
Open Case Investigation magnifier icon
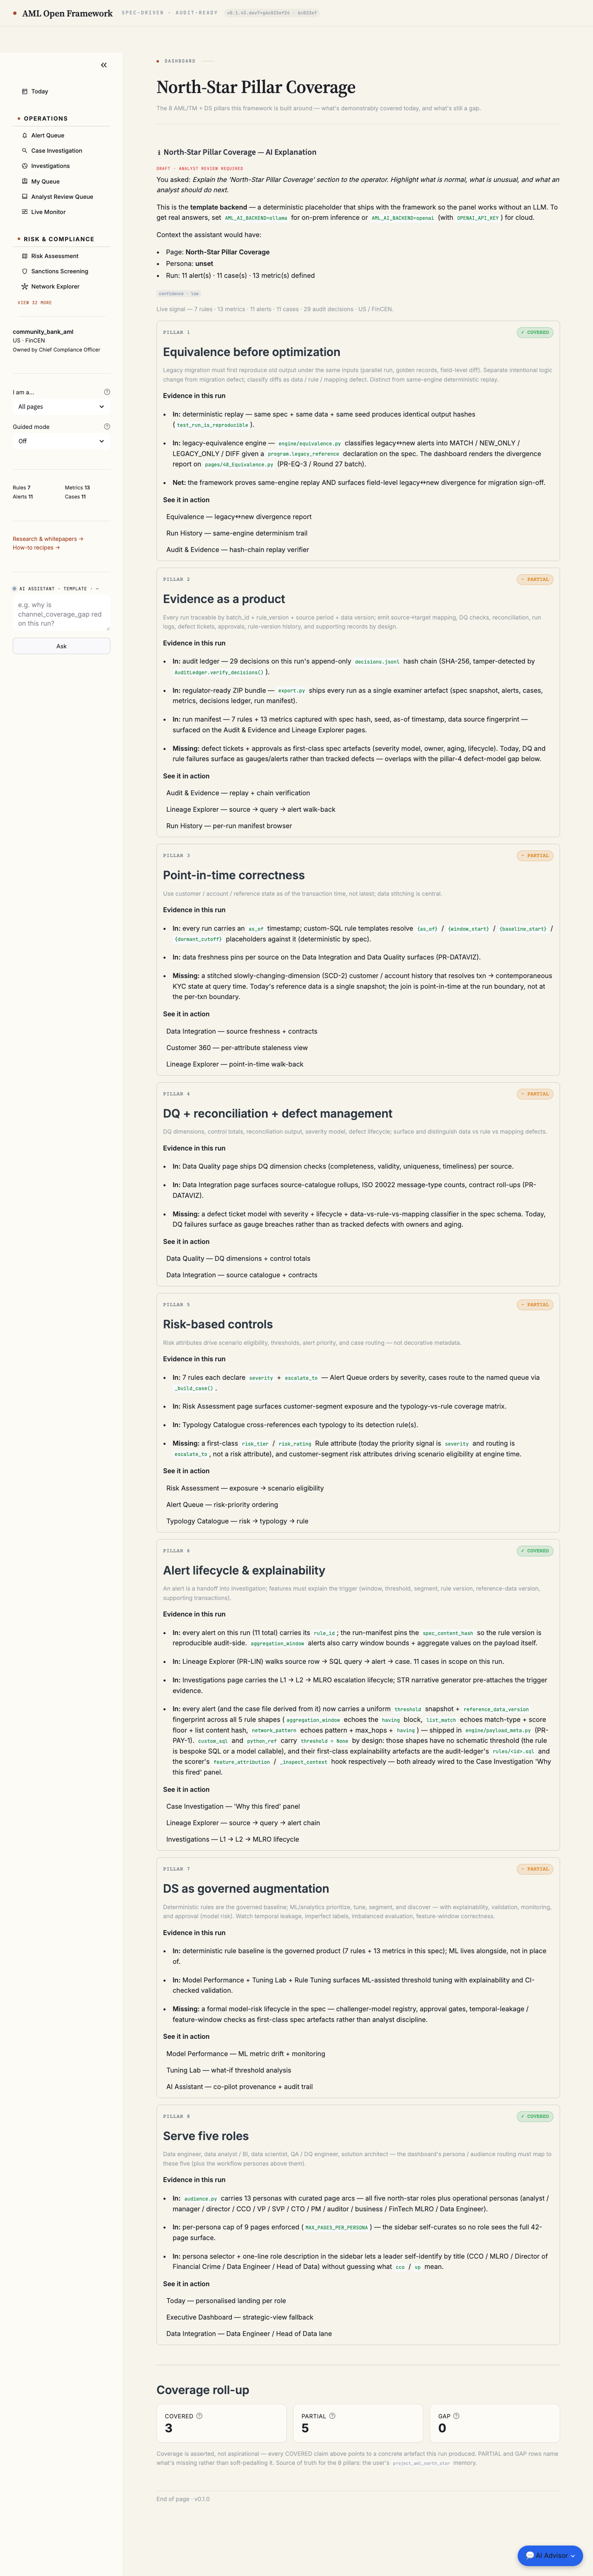[25, 151]
